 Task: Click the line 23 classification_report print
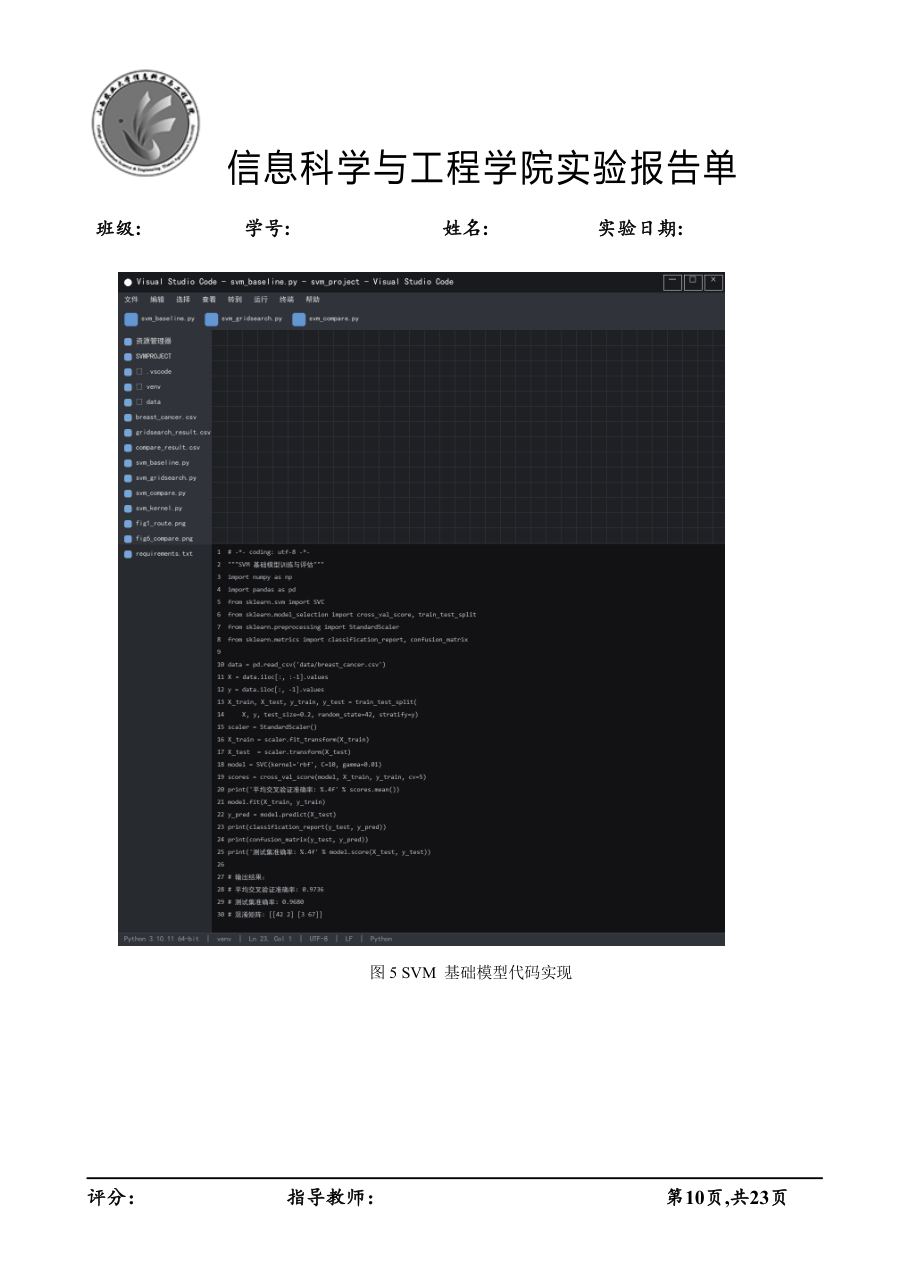click(x=307, y=827)
